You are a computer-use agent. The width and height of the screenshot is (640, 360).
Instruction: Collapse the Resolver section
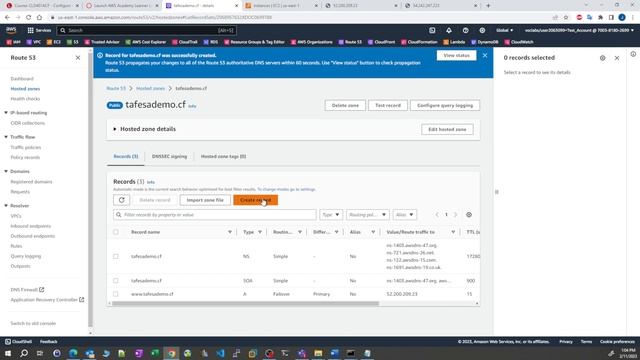(6, 206)
